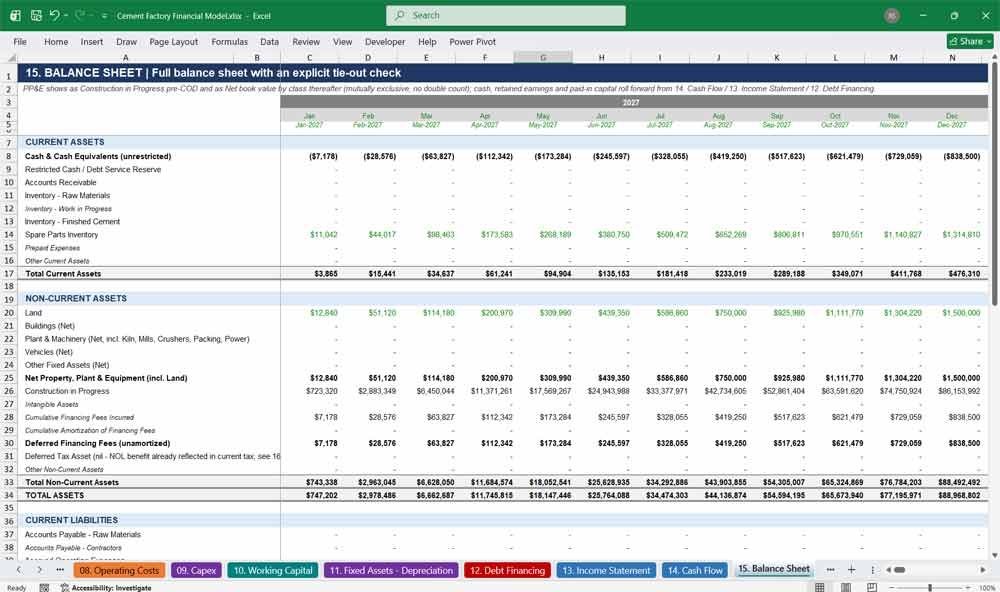The height and width of the screenshot is (592, 1000).
Task: Add a new sheet with plus icon
Action: tap(851, 570)
